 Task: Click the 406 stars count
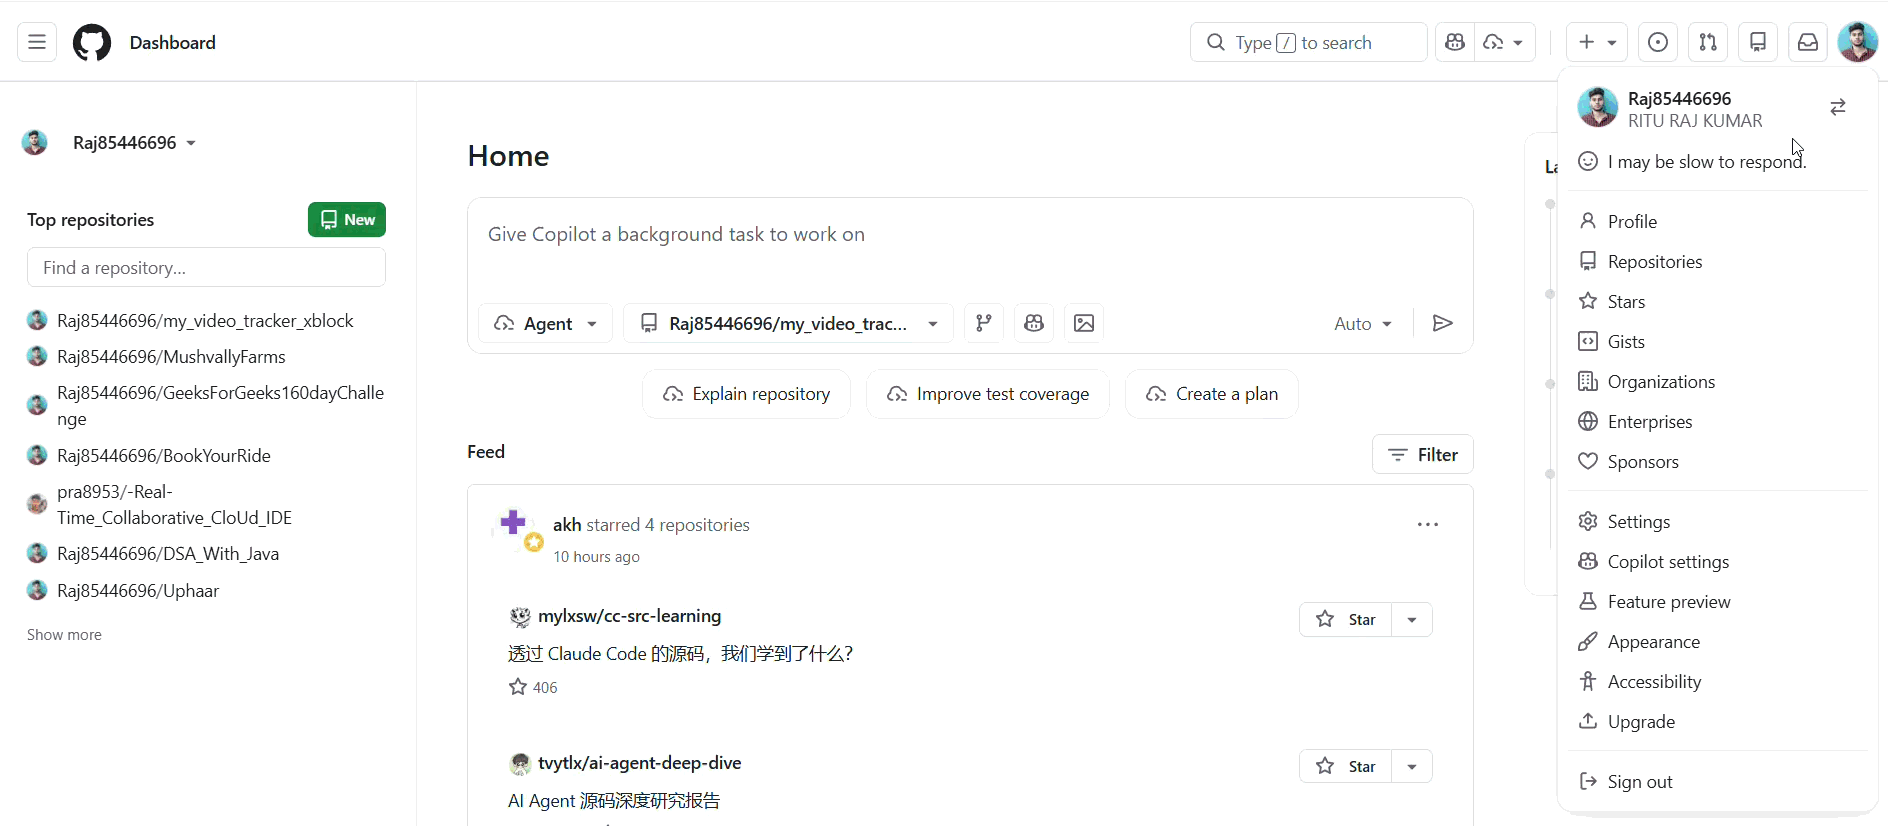tap(533, 687)
